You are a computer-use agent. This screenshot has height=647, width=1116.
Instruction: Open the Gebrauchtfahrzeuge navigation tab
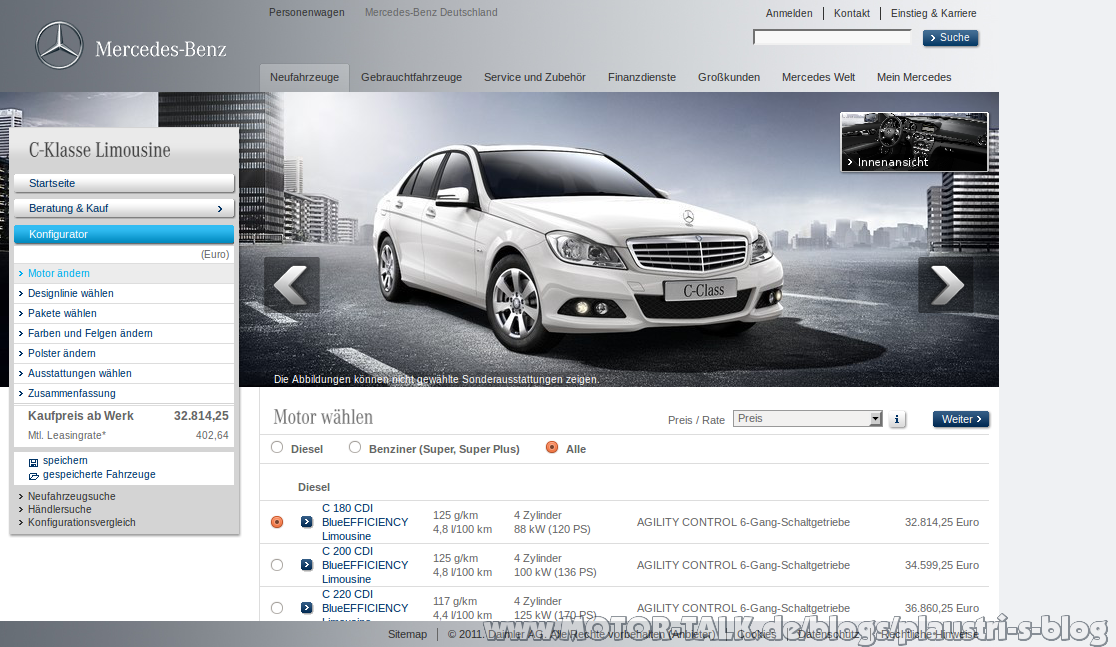[x=411, y=77]
